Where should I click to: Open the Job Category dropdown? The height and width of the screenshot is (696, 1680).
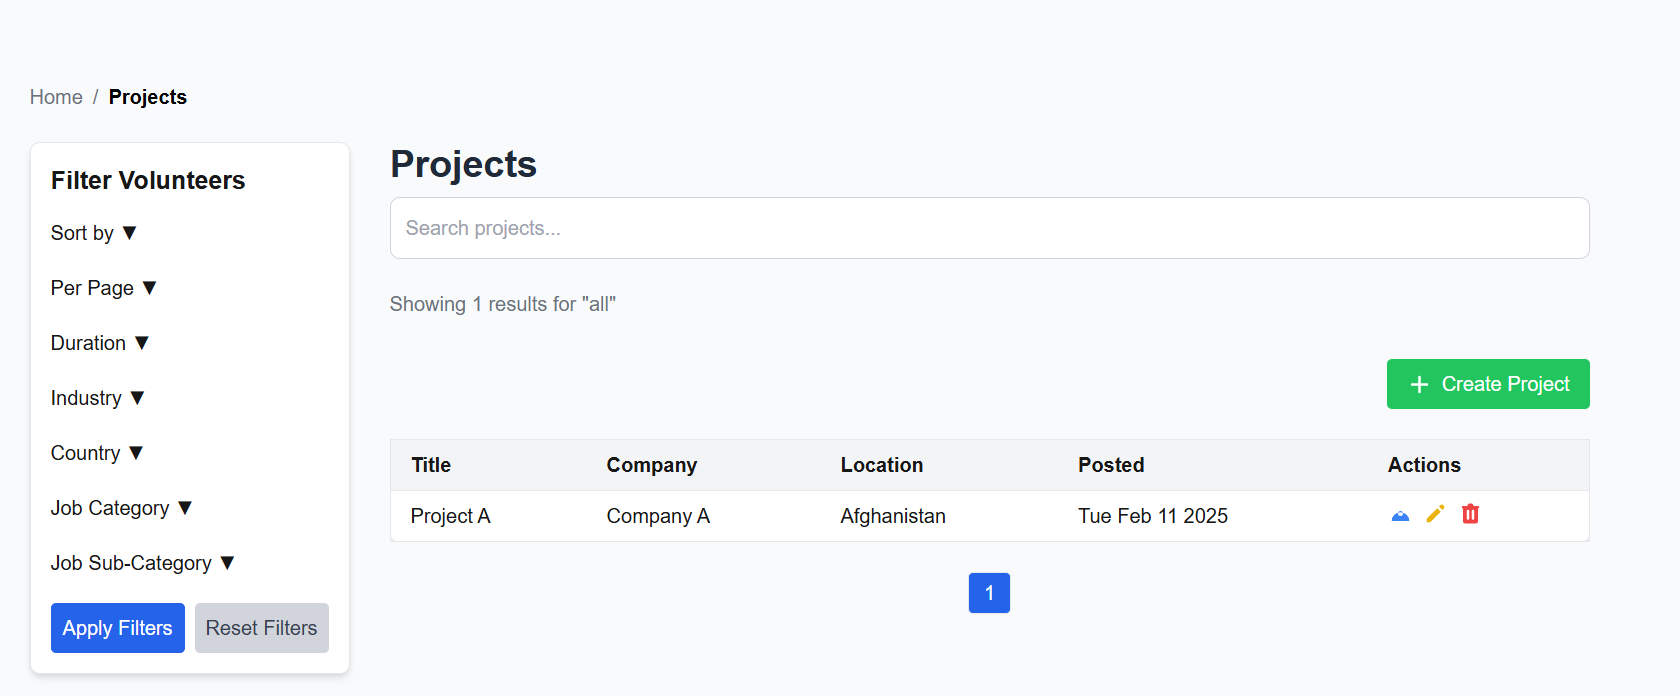pyautogui.click(x=121, y=508)
